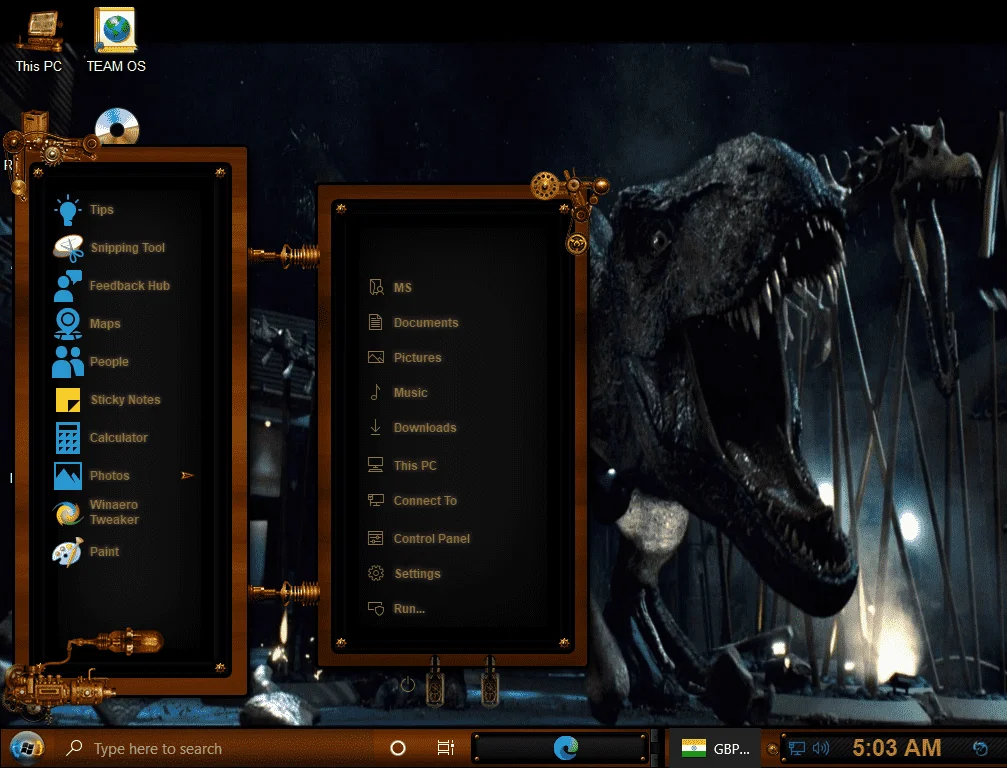Open Microsoft Edge from taskbar
The width and height of the screenshot is (1007, 768).
tap(566, 748)
